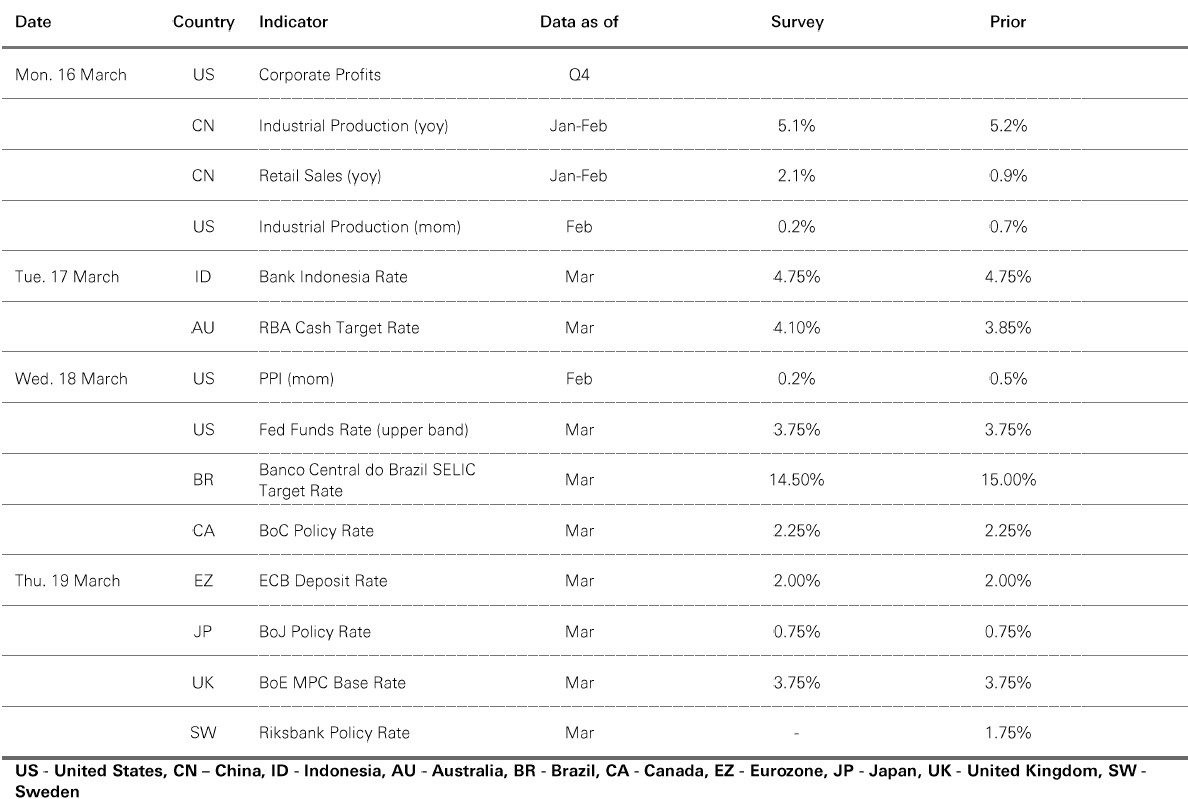
Task: Click the RBA Cash Target Rate row label
Action: (x=339, y=328)
